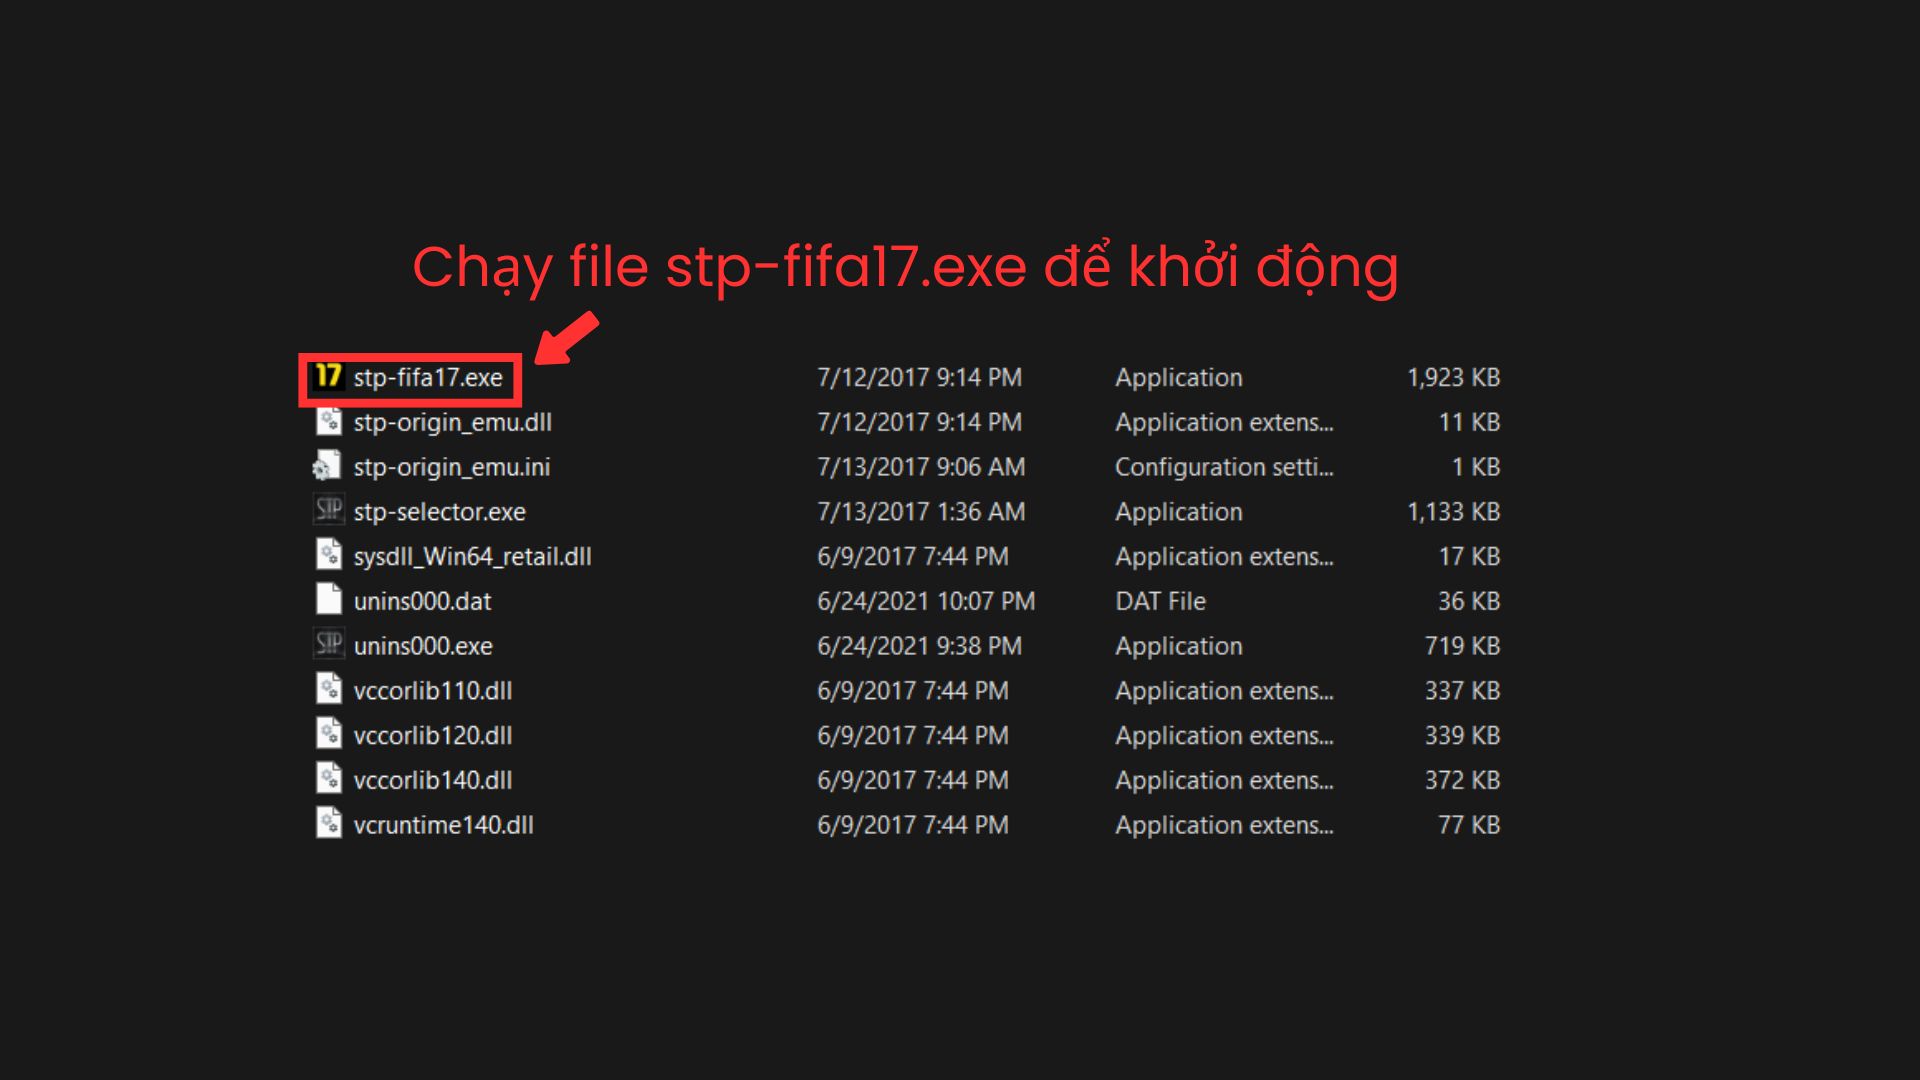Click the 372 KB size value
1920x1080 pixels.
[1463, 780]
